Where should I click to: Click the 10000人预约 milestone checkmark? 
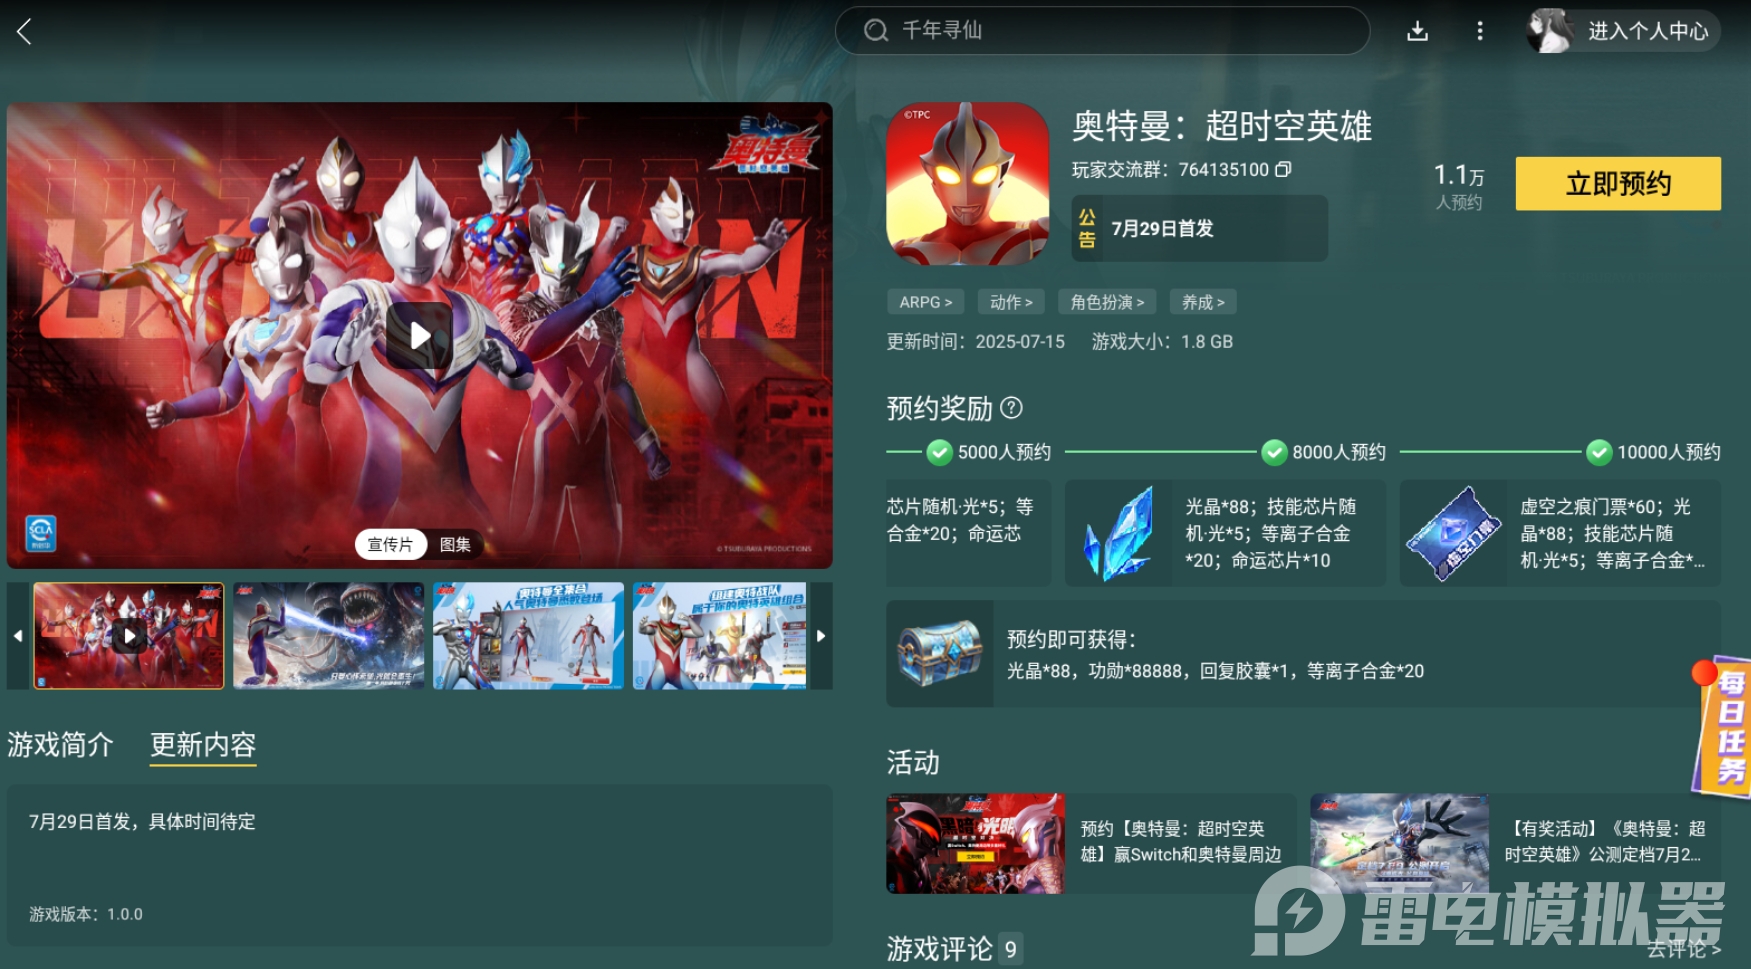tap(1599, 452)
